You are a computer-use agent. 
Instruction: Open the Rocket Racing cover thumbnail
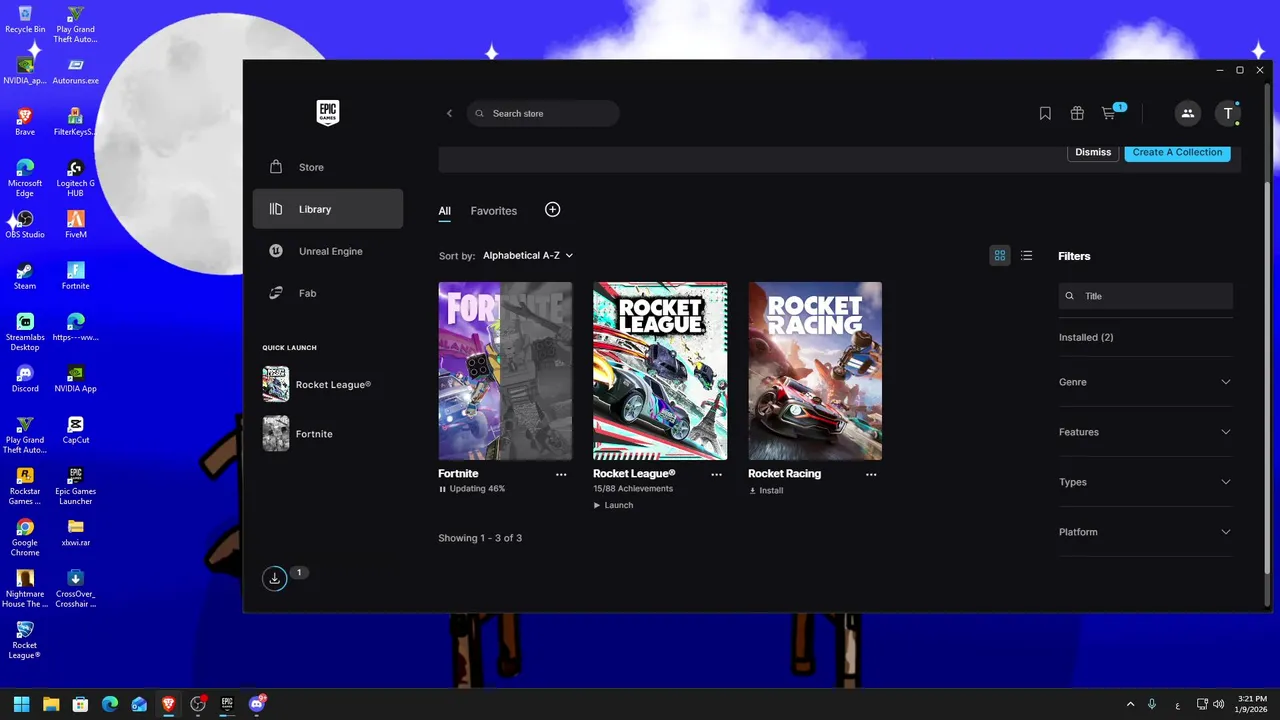[x=815, y=371]
